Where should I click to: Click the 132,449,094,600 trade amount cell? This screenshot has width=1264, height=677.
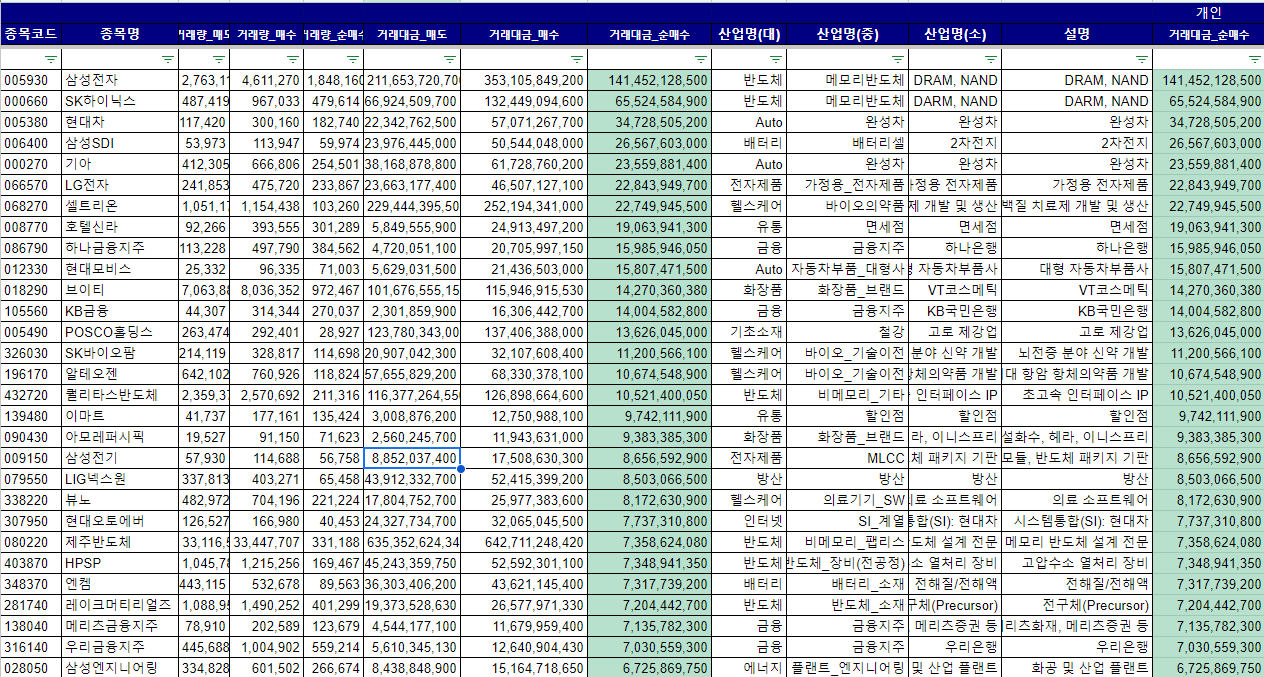(525, 101)
